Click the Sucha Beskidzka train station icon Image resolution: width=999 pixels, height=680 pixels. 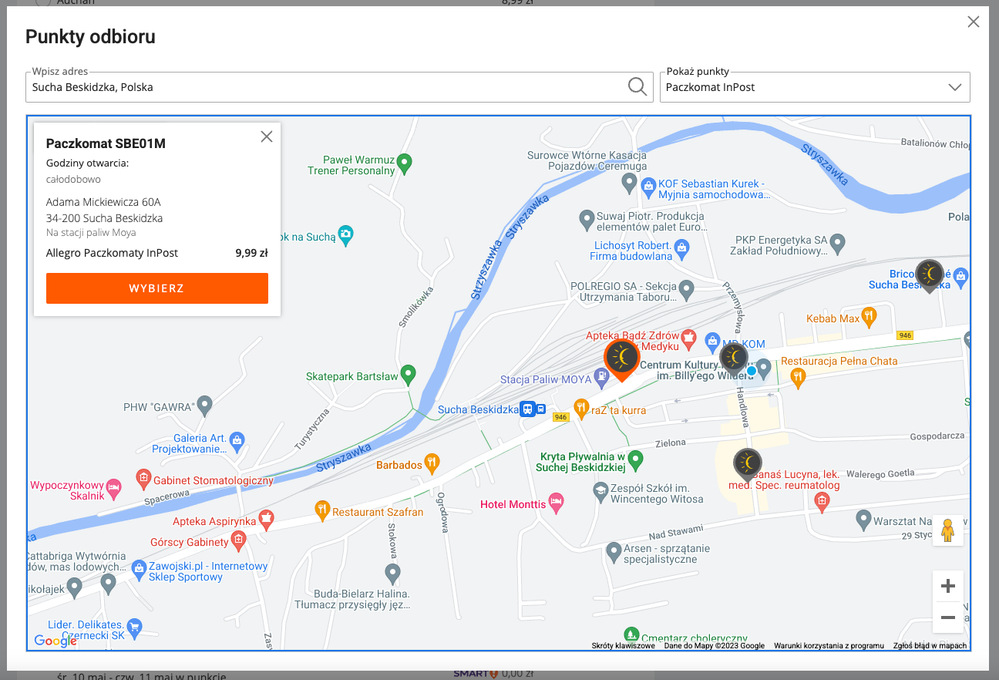point(528,409)
